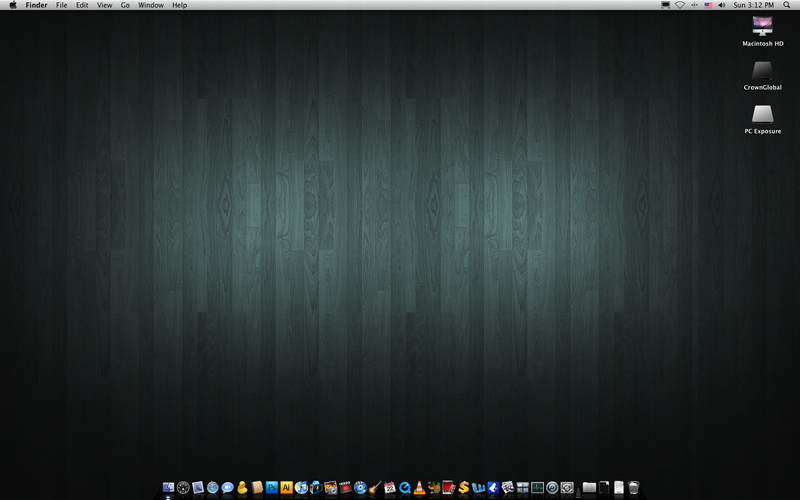Image resolution: width=800 pixels, height=500 pixels.
Task: Open the Trash in dock
Action: click(x=633, y=488)
